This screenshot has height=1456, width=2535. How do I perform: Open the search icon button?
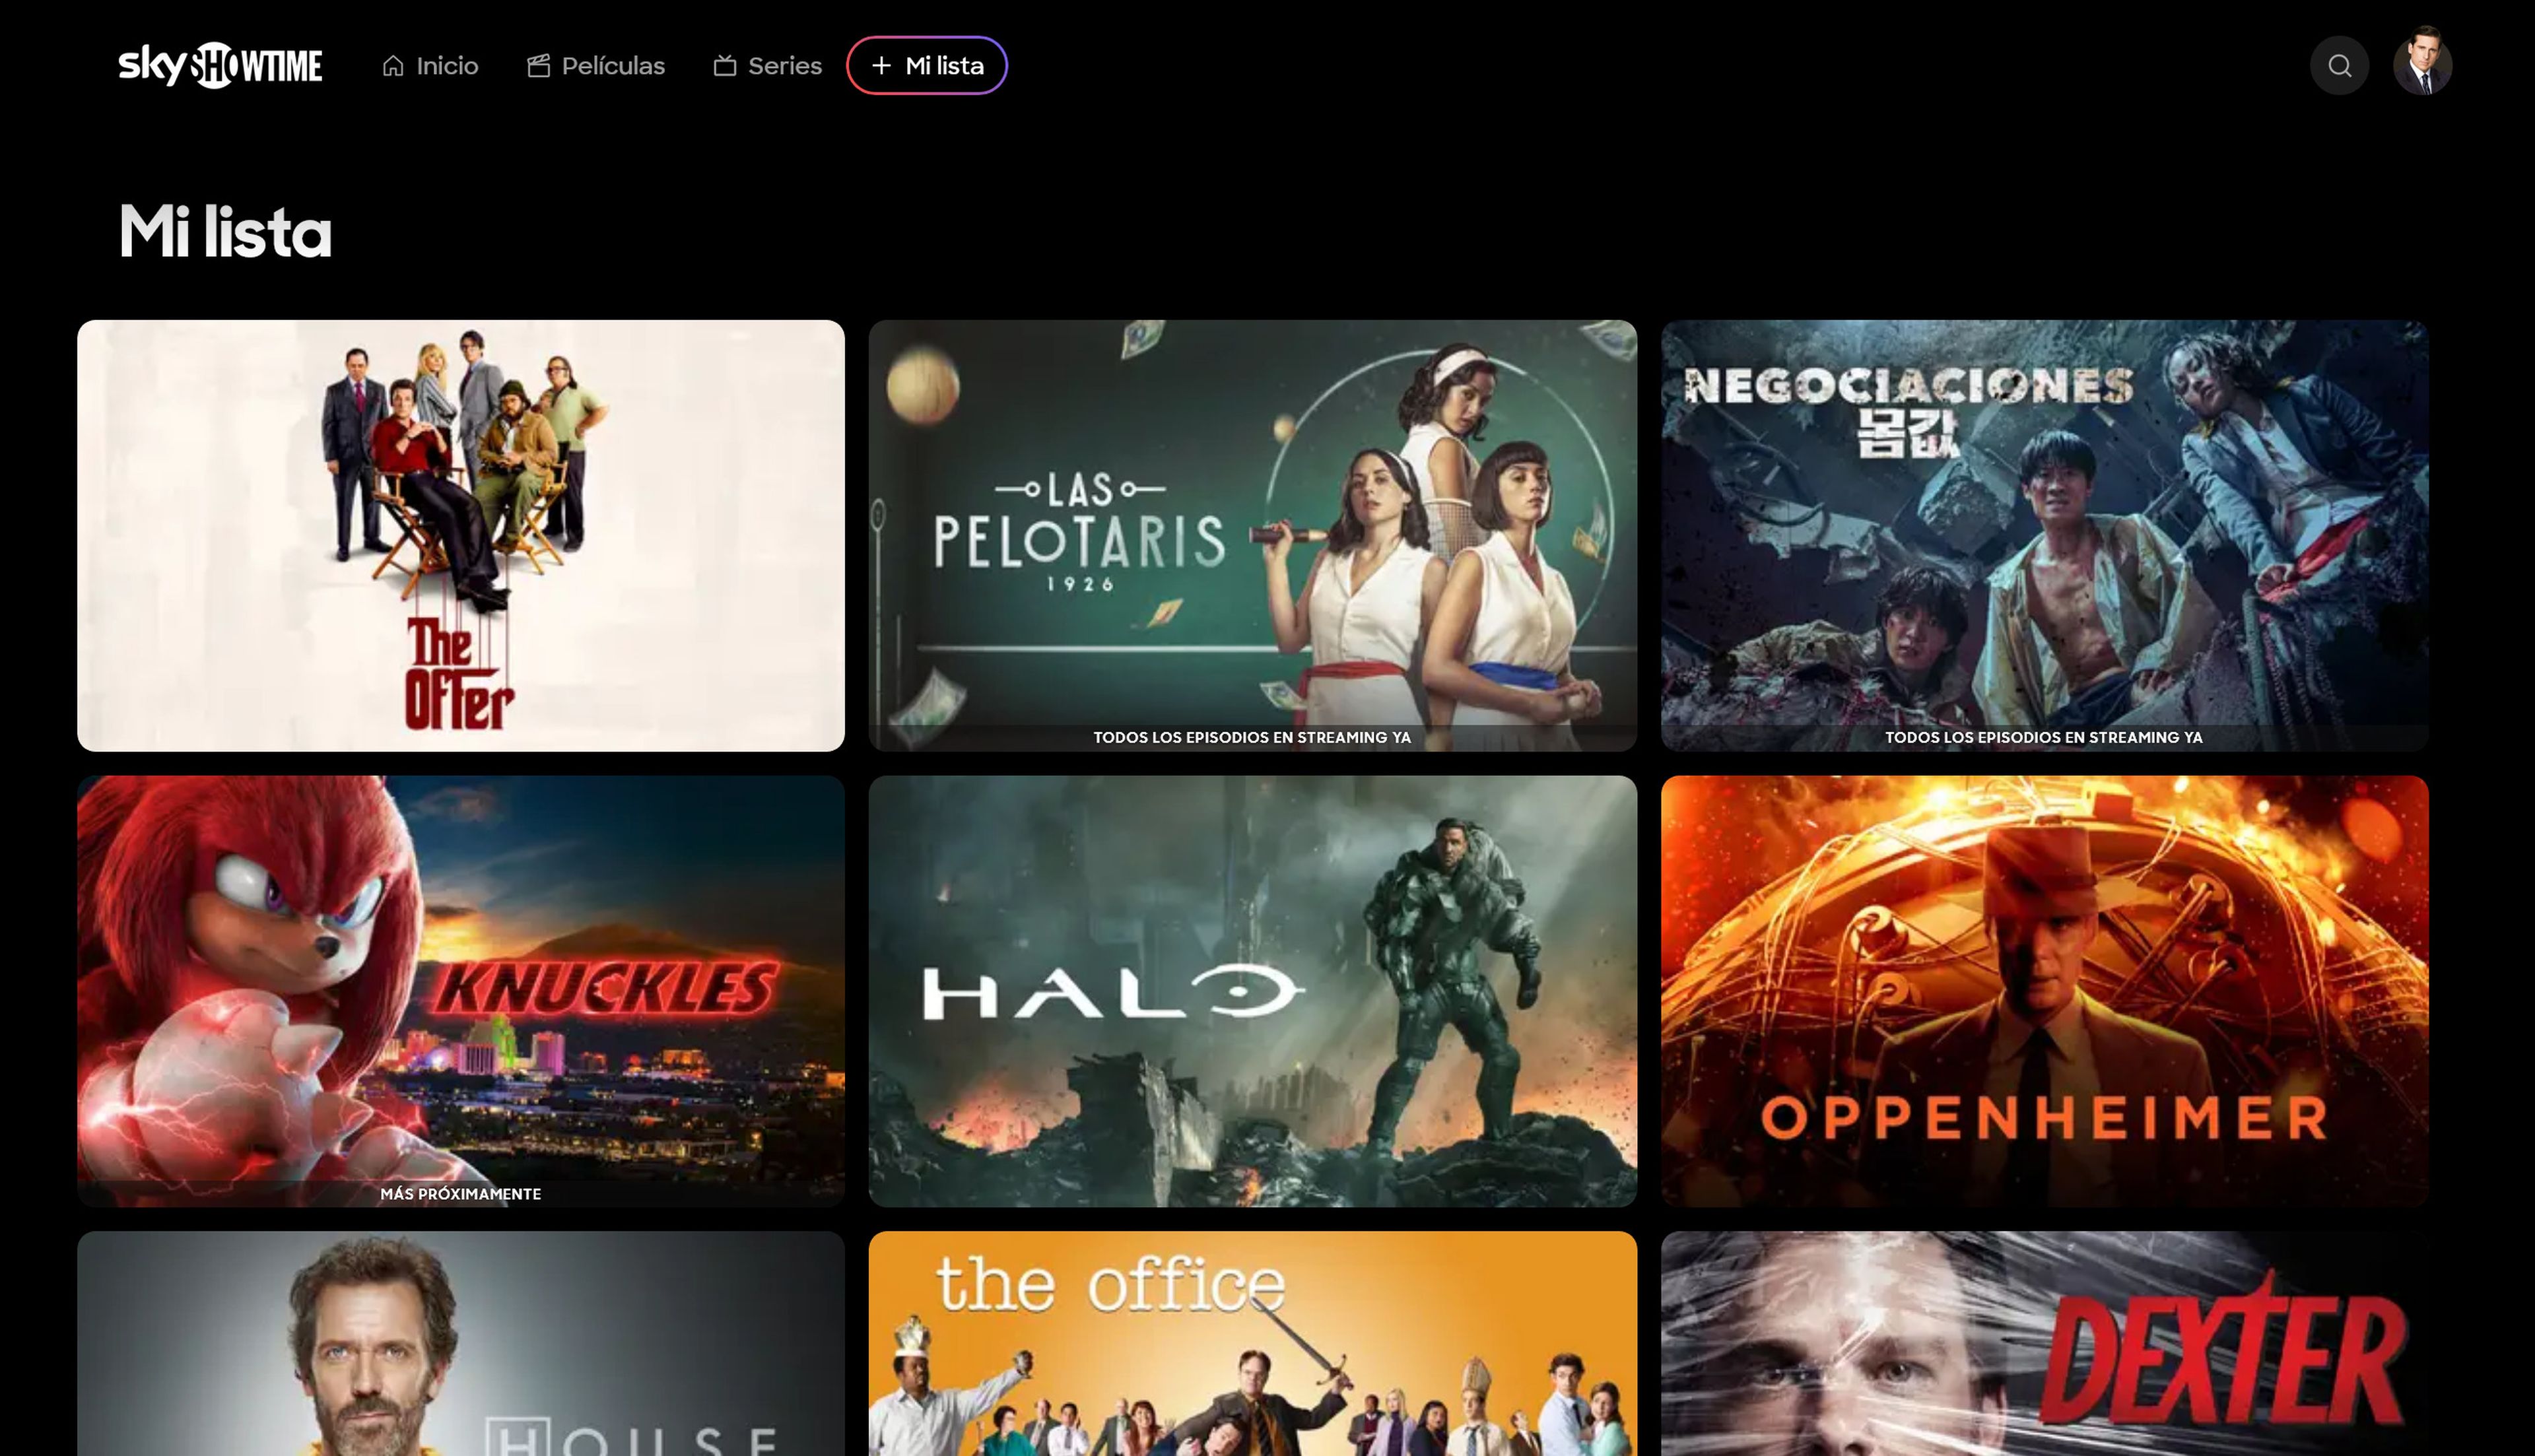(x=2339, y=66)
